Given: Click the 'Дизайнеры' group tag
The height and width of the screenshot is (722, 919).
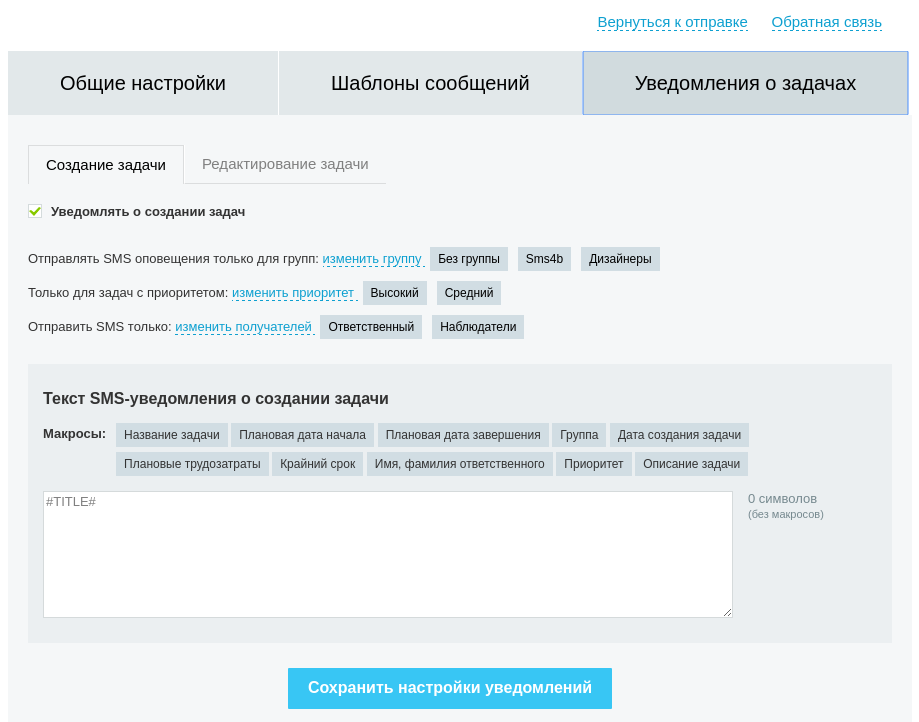Looking at the screenshot, I should click(x=620, y=259).
